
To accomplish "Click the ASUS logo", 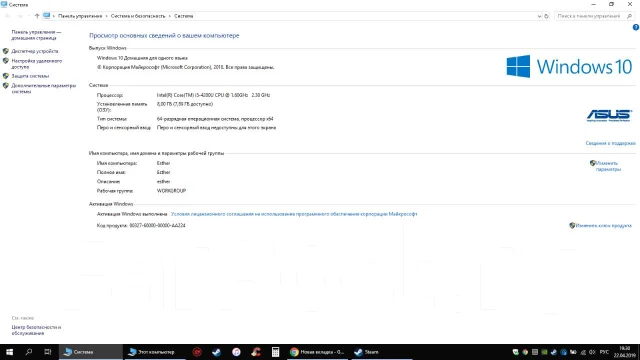I will pyautogui.click(x=609, y=116).
